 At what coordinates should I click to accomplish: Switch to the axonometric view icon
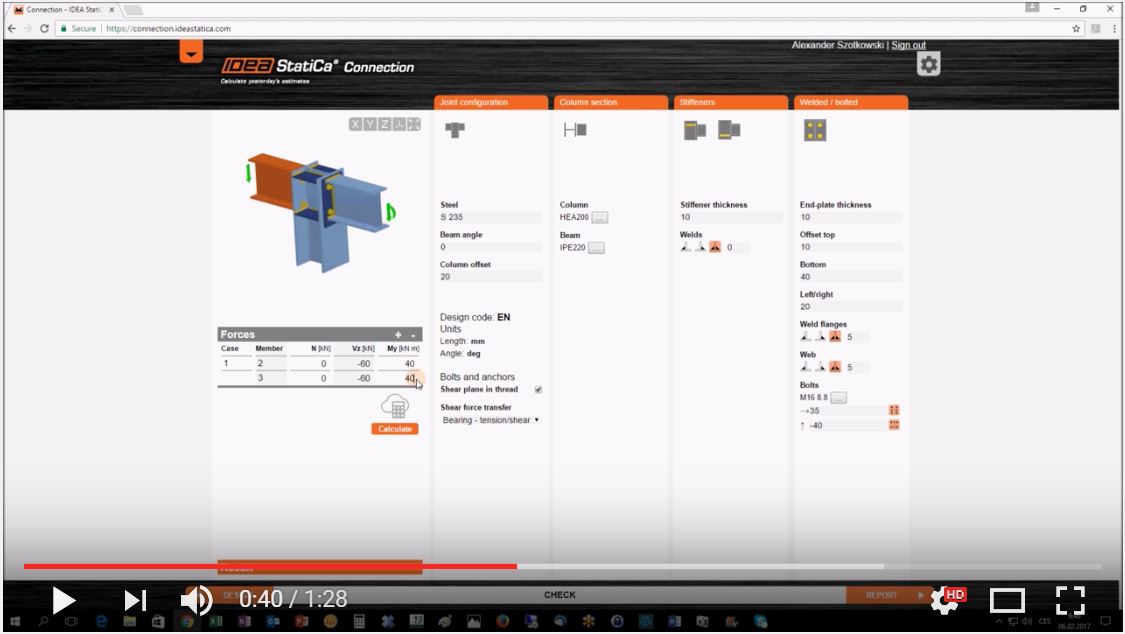click(x=399, y=124)
